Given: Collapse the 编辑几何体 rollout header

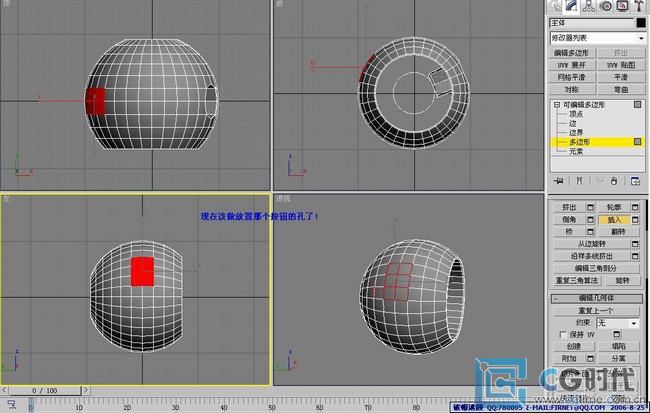Looking at the screenshot, I should [596, 298].
